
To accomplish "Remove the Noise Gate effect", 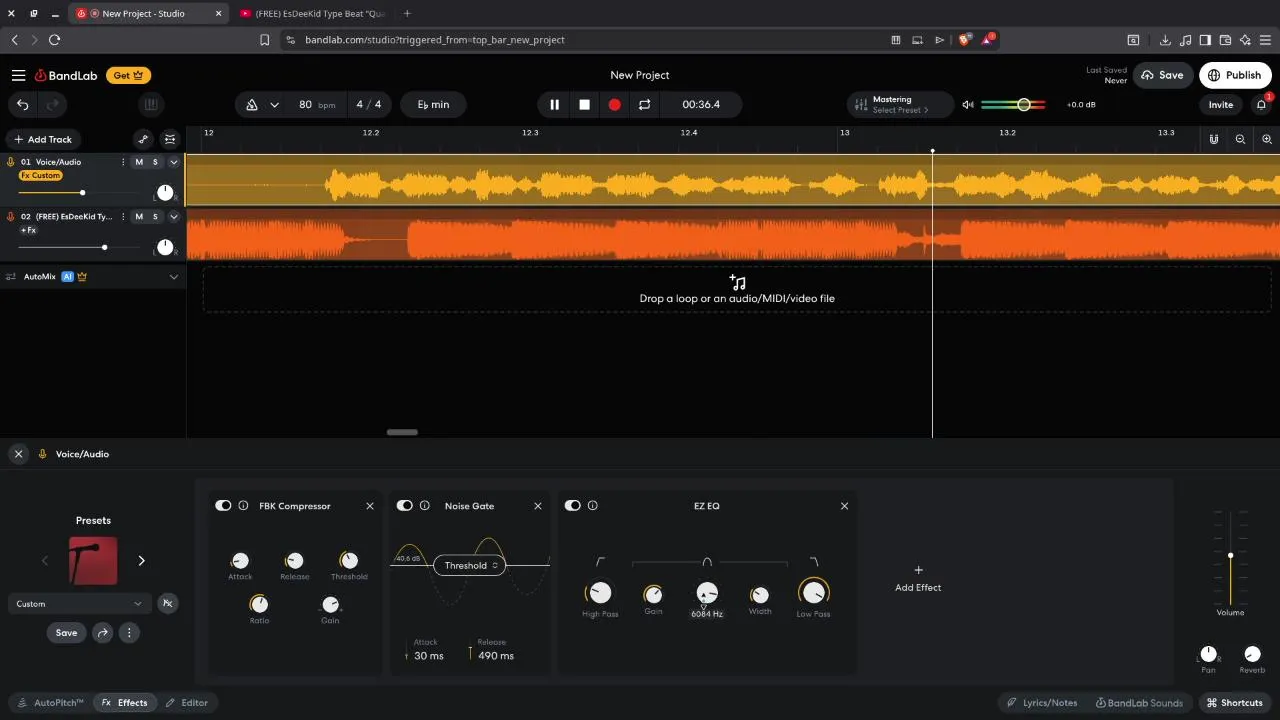I will click(x=538, y=506).
